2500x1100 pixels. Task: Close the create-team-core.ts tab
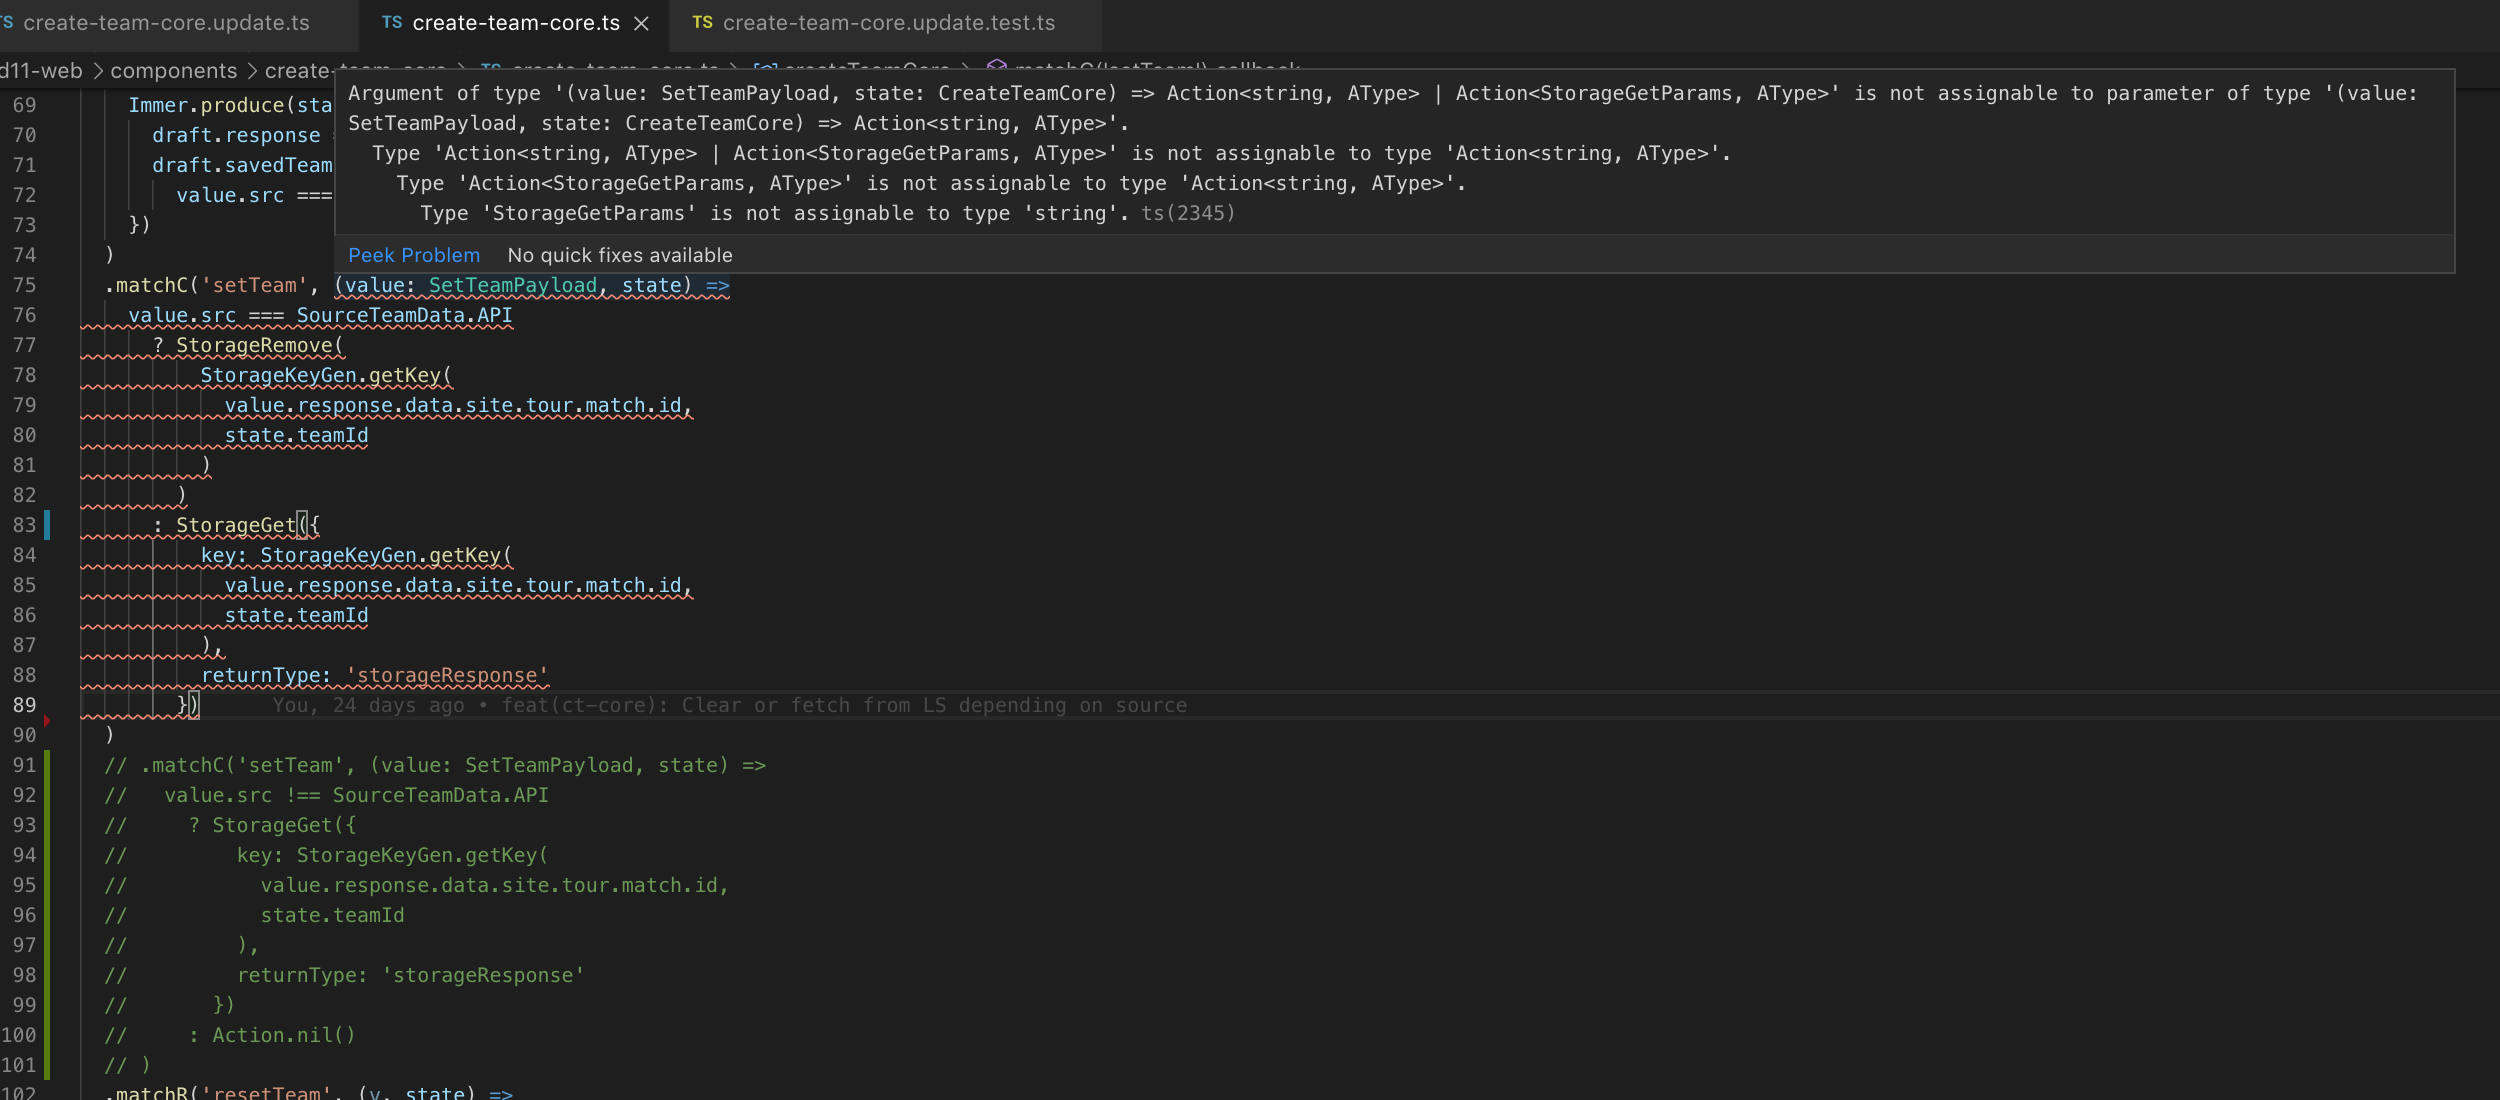(x=643, y=23)
